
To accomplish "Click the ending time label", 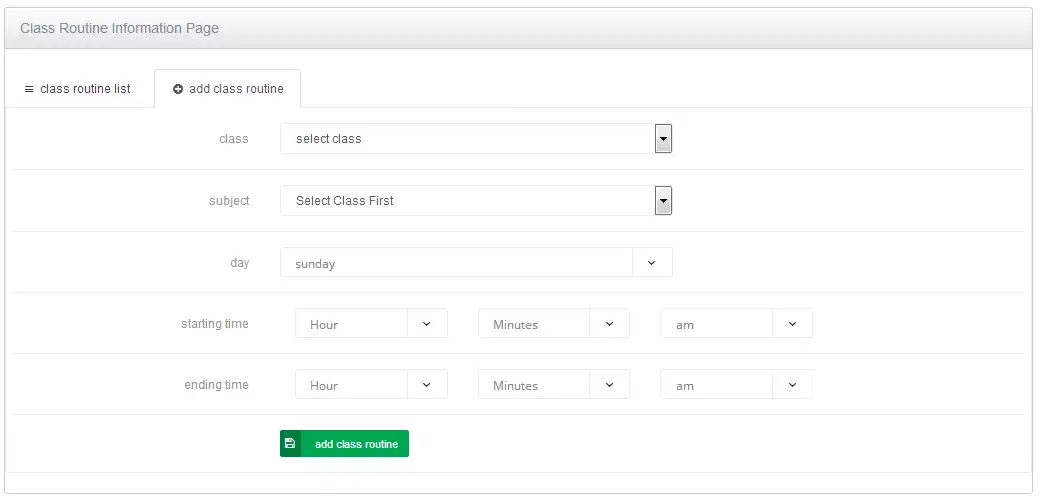I will tap(216, 385).
